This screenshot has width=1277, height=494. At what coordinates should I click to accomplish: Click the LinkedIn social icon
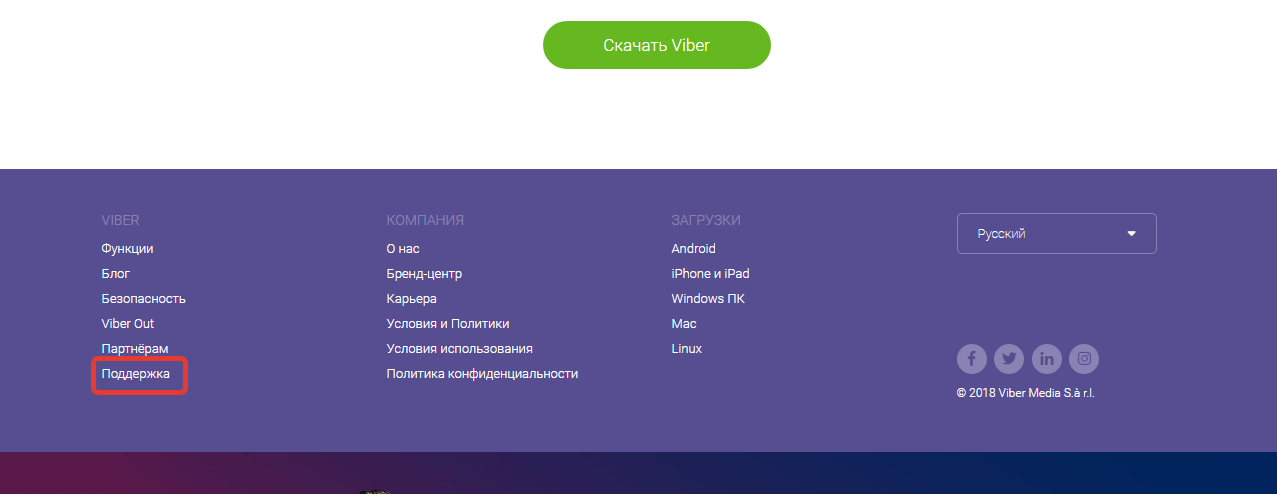[x=1046, y=358]
